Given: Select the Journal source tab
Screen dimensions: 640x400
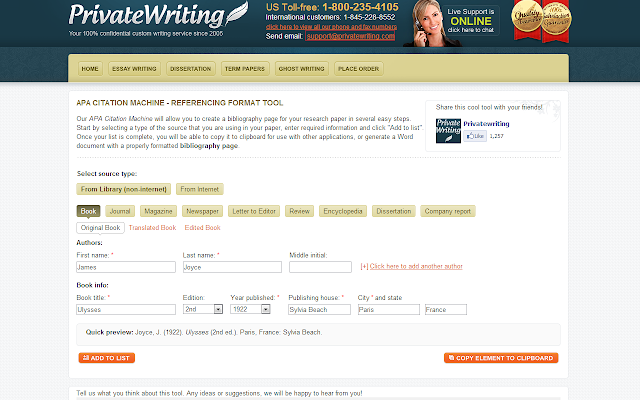Looking at the screenshot, I should click(120, 211).
